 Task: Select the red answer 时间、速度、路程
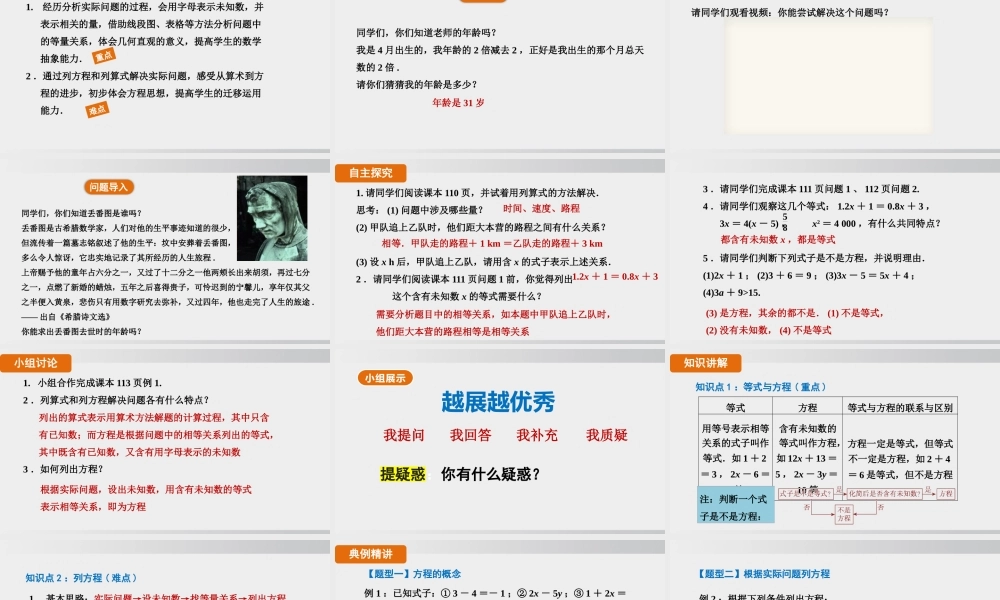pos(541,208)
